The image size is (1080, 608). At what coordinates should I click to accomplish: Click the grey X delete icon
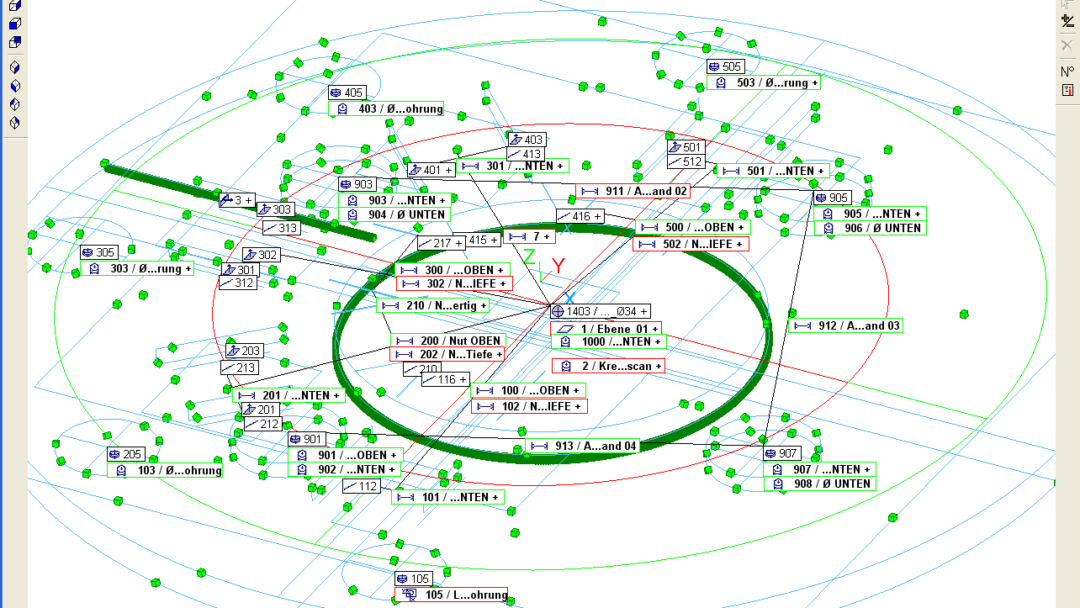point(1067,46)
